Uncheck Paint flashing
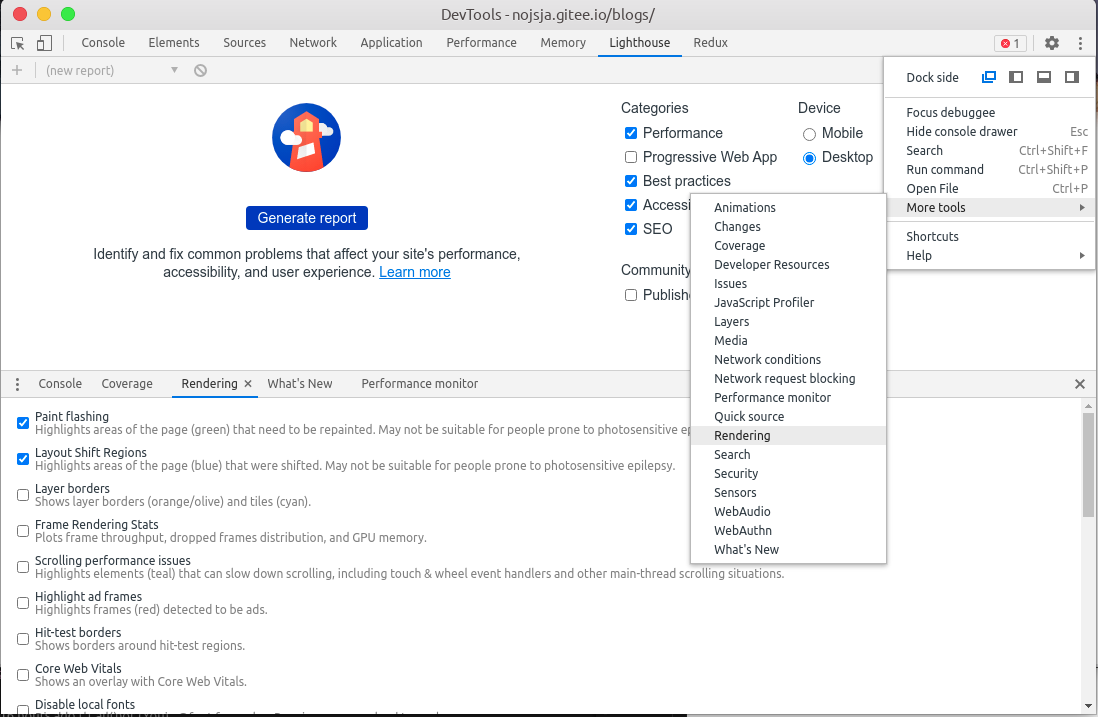Screen dimensions: 1098x717 point(22,422)
